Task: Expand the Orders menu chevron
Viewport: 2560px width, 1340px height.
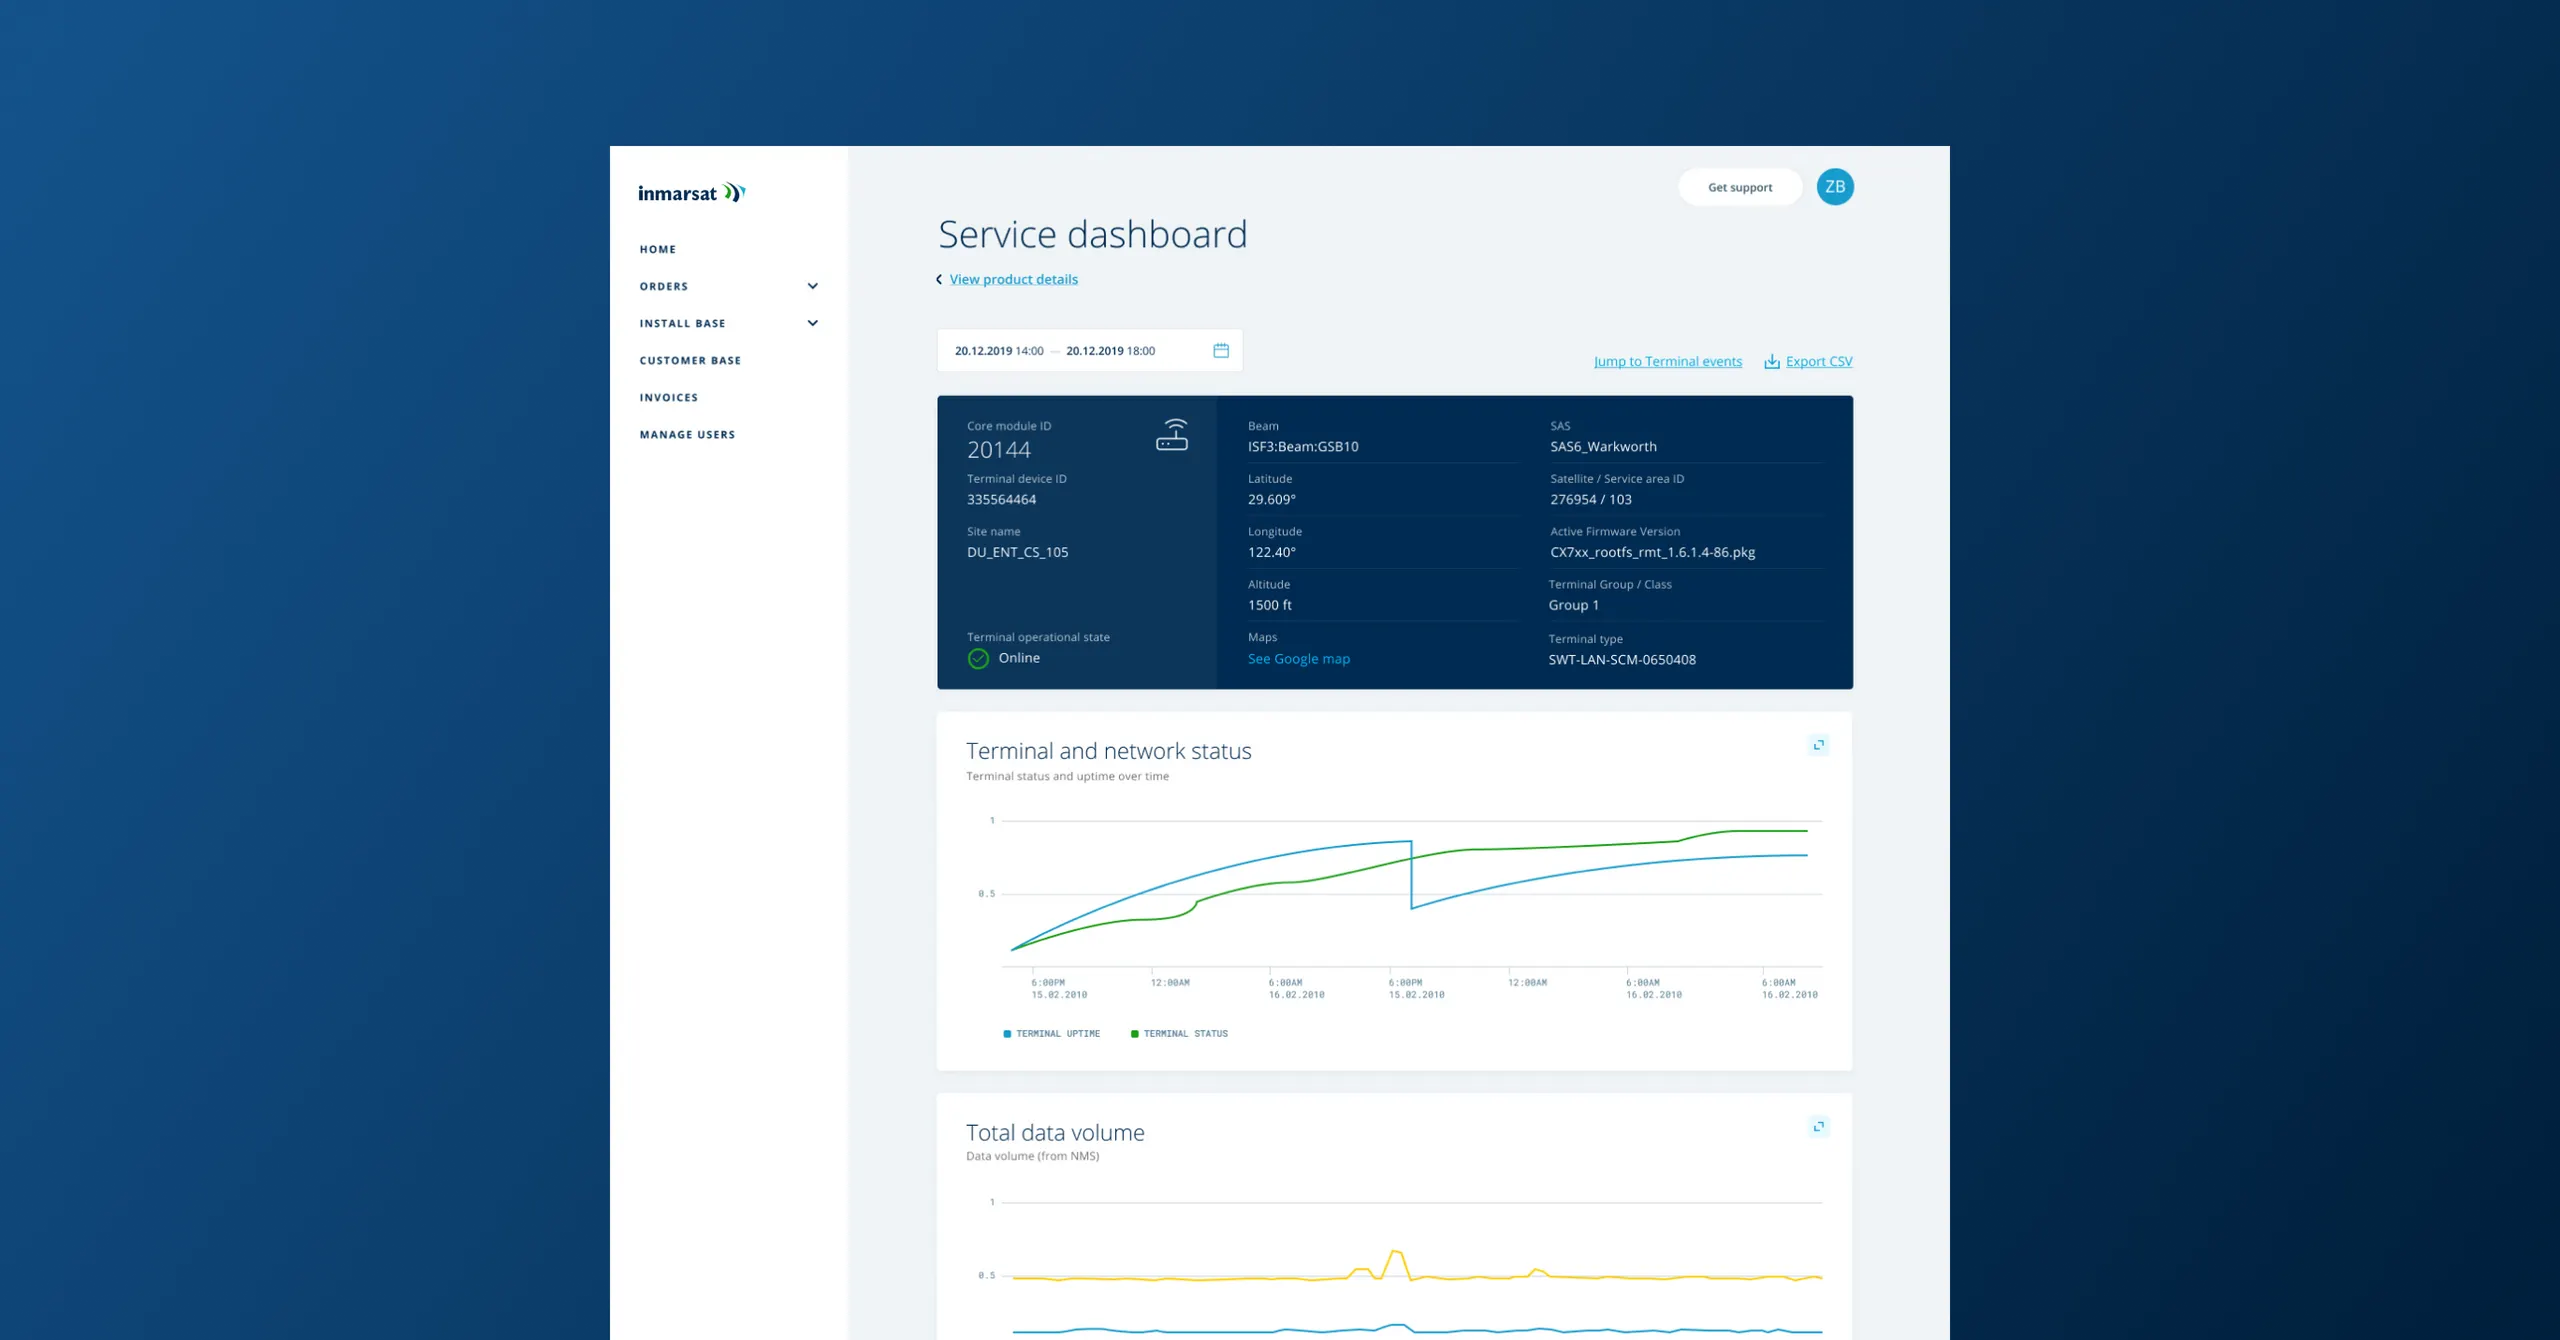Action: click(x=813, y=287)
